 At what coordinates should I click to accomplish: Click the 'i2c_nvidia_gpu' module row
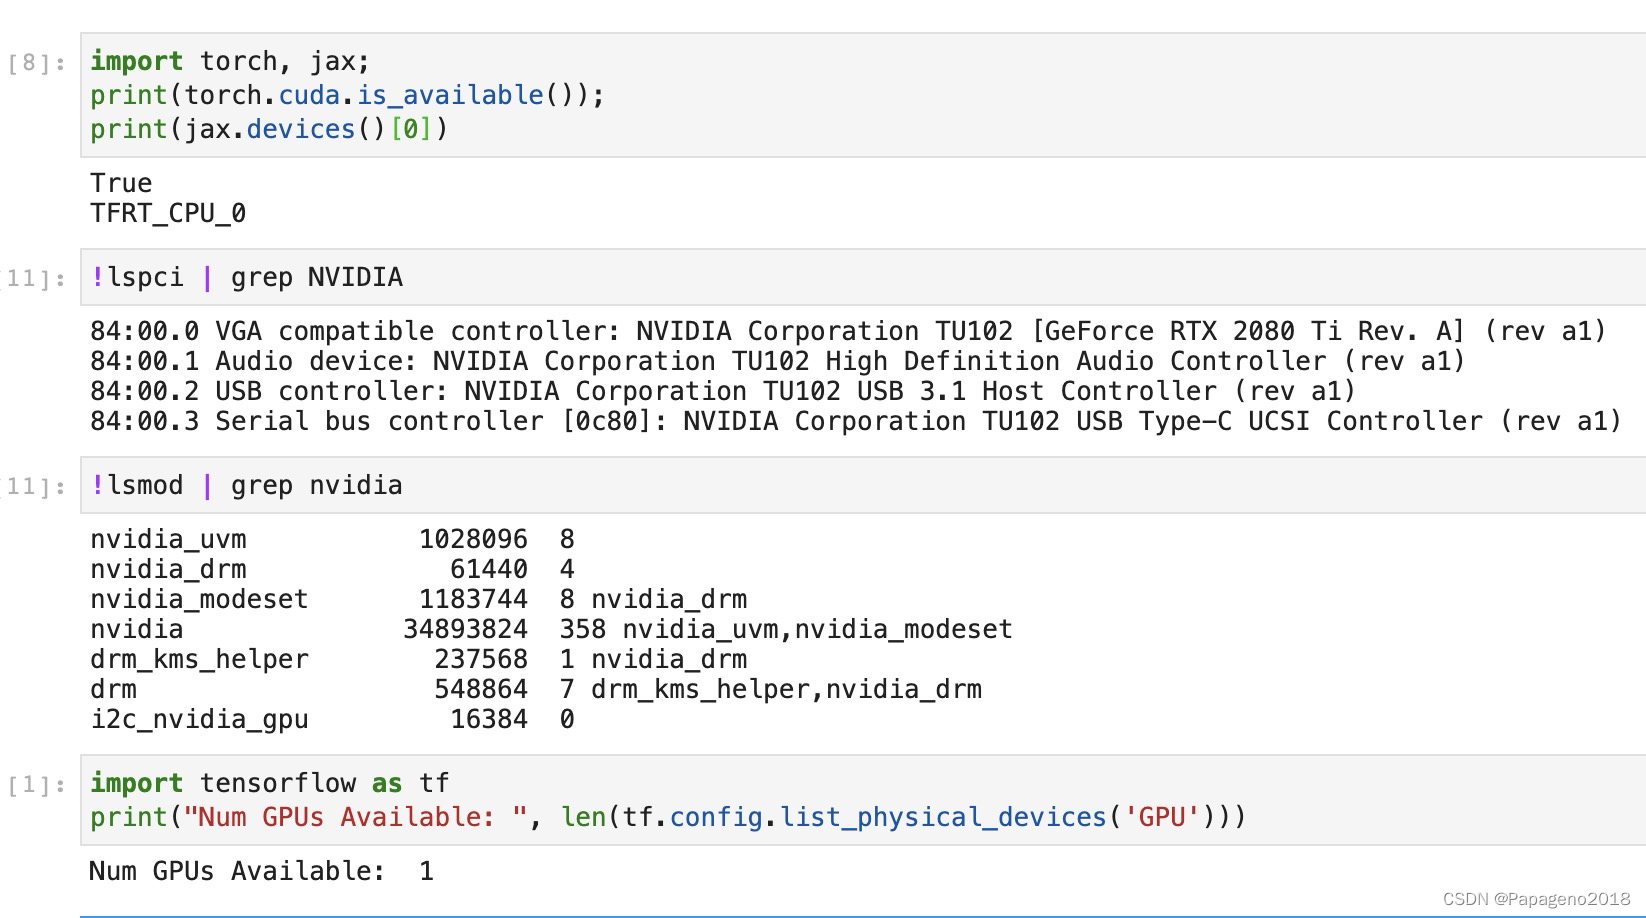(x=332, y=719)
